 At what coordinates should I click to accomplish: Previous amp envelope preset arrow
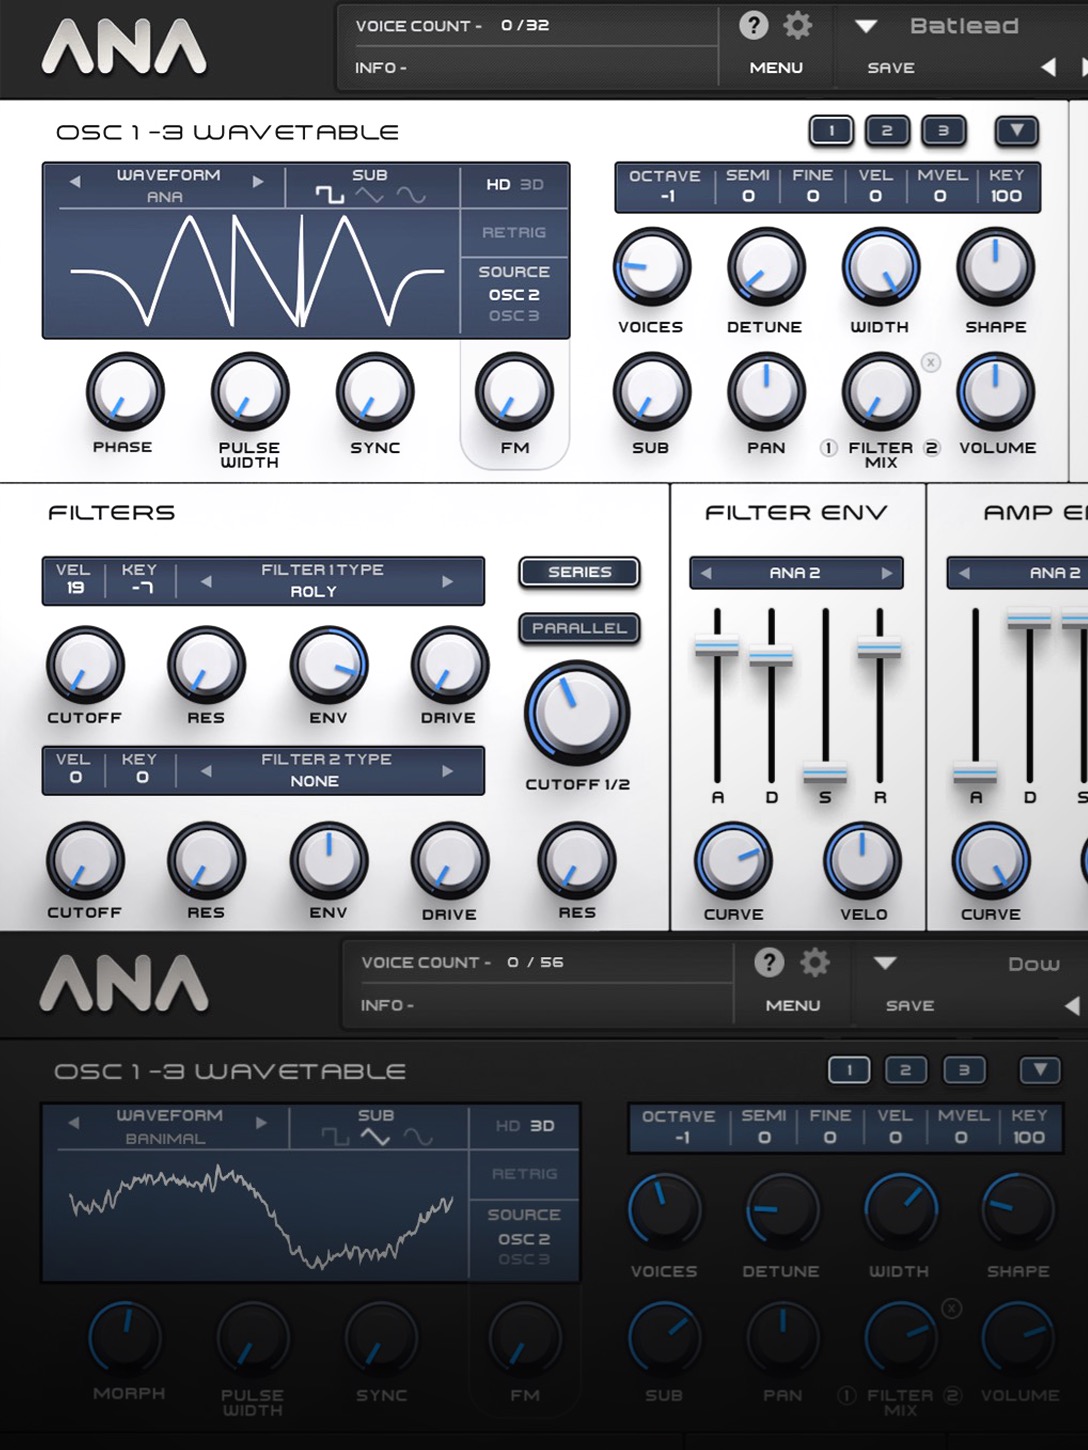click(964, 573)
